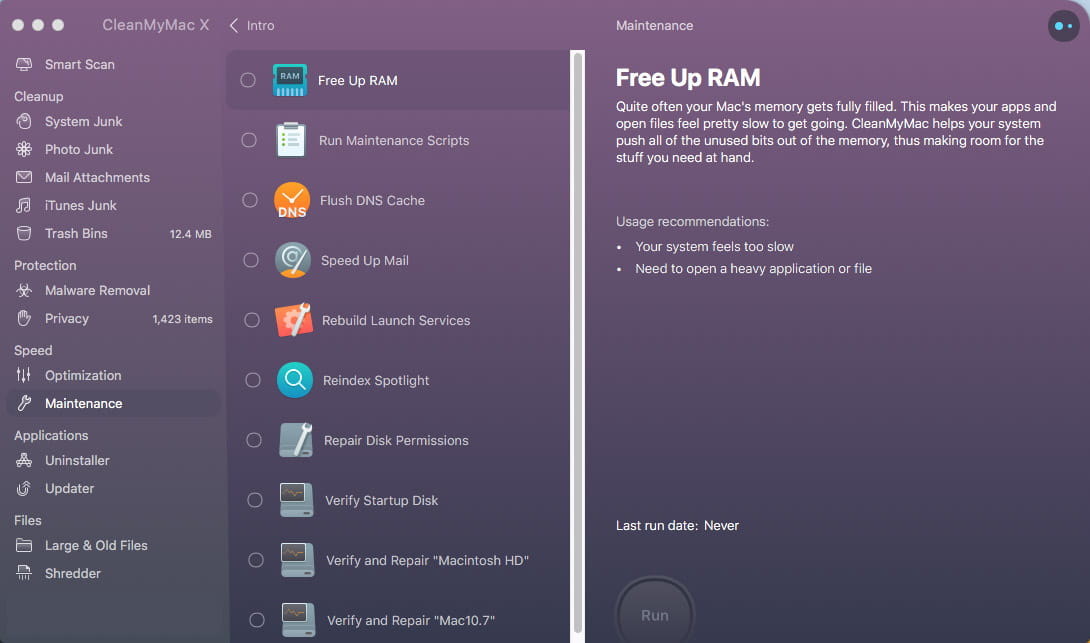Select Verify and Repair "Macintosh HD" row
Screen dimensions: 1090x643
(426, 560)
